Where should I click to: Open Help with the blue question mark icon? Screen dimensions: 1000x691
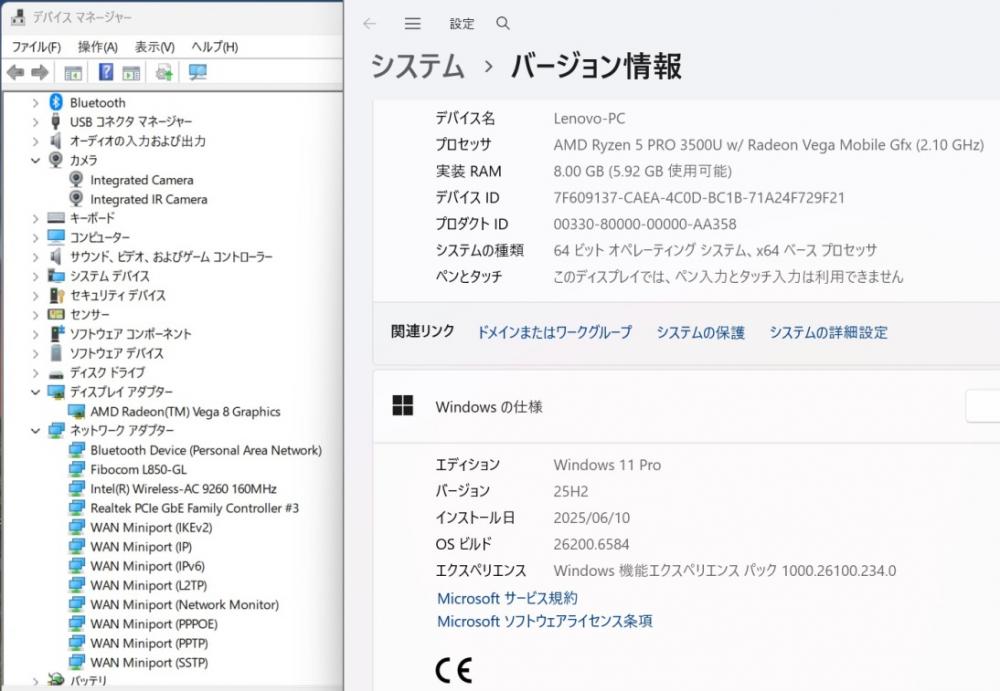point(105,72)
